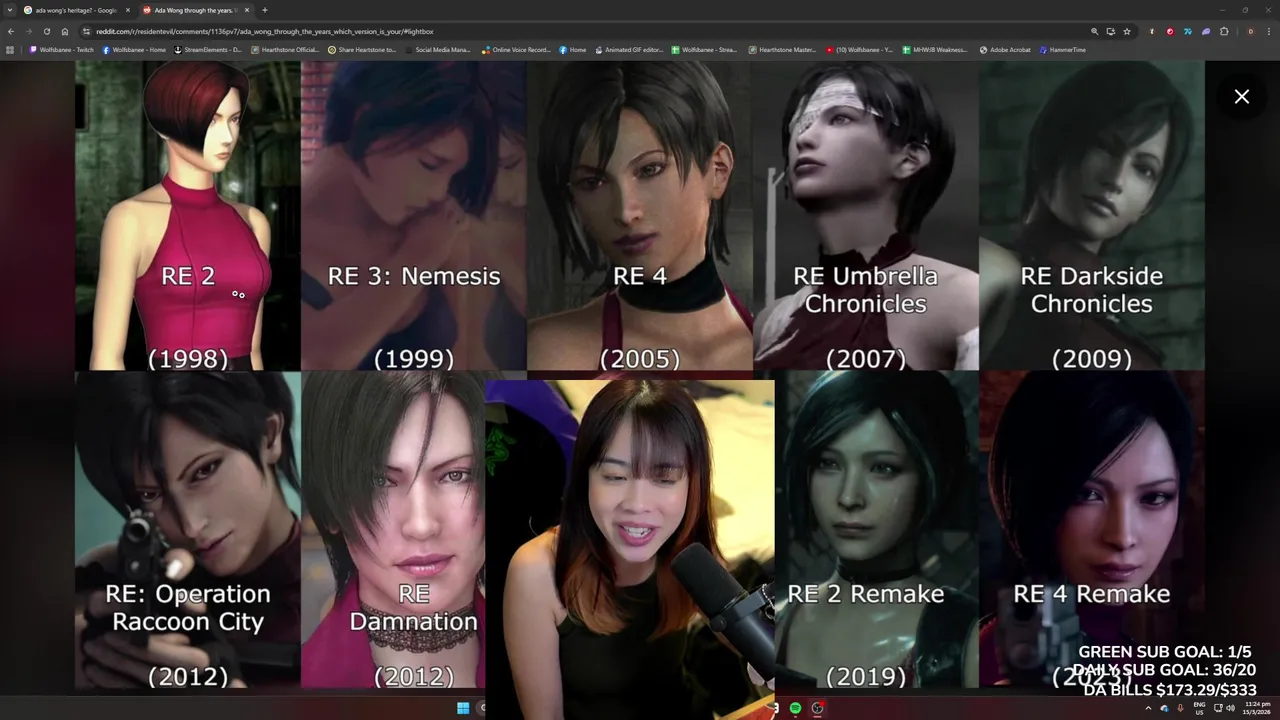Screen dimensions: 1280x720
Task: Show hidden system tray icons
Action: (1148, 708)
